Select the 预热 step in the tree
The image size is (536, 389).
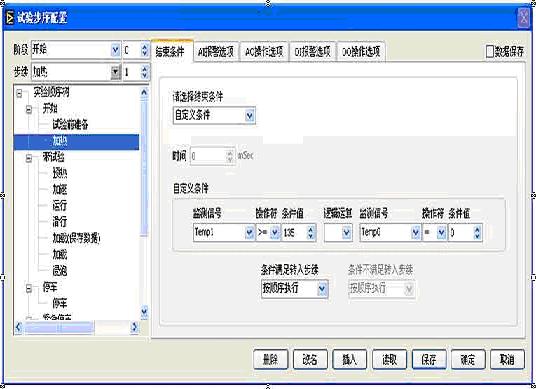point(59,174)
